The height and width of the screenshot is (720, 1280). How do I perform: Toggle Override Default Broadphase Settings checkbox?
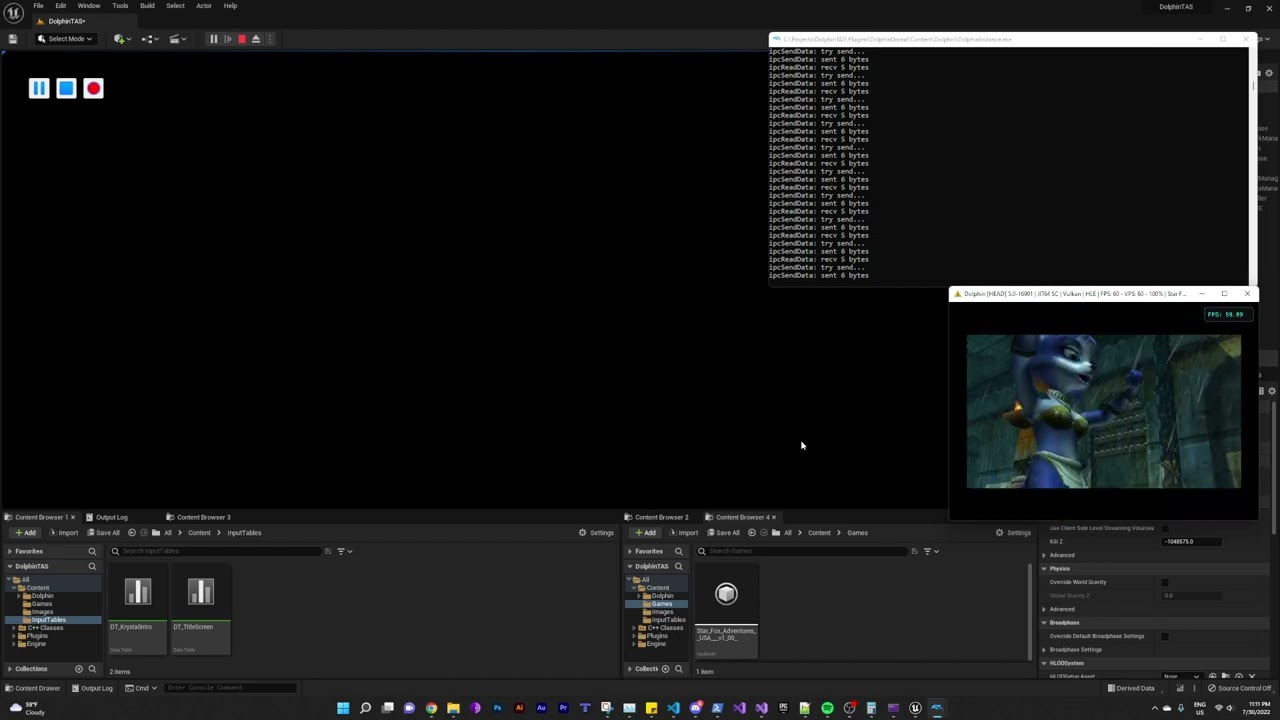coord(1164,636)
